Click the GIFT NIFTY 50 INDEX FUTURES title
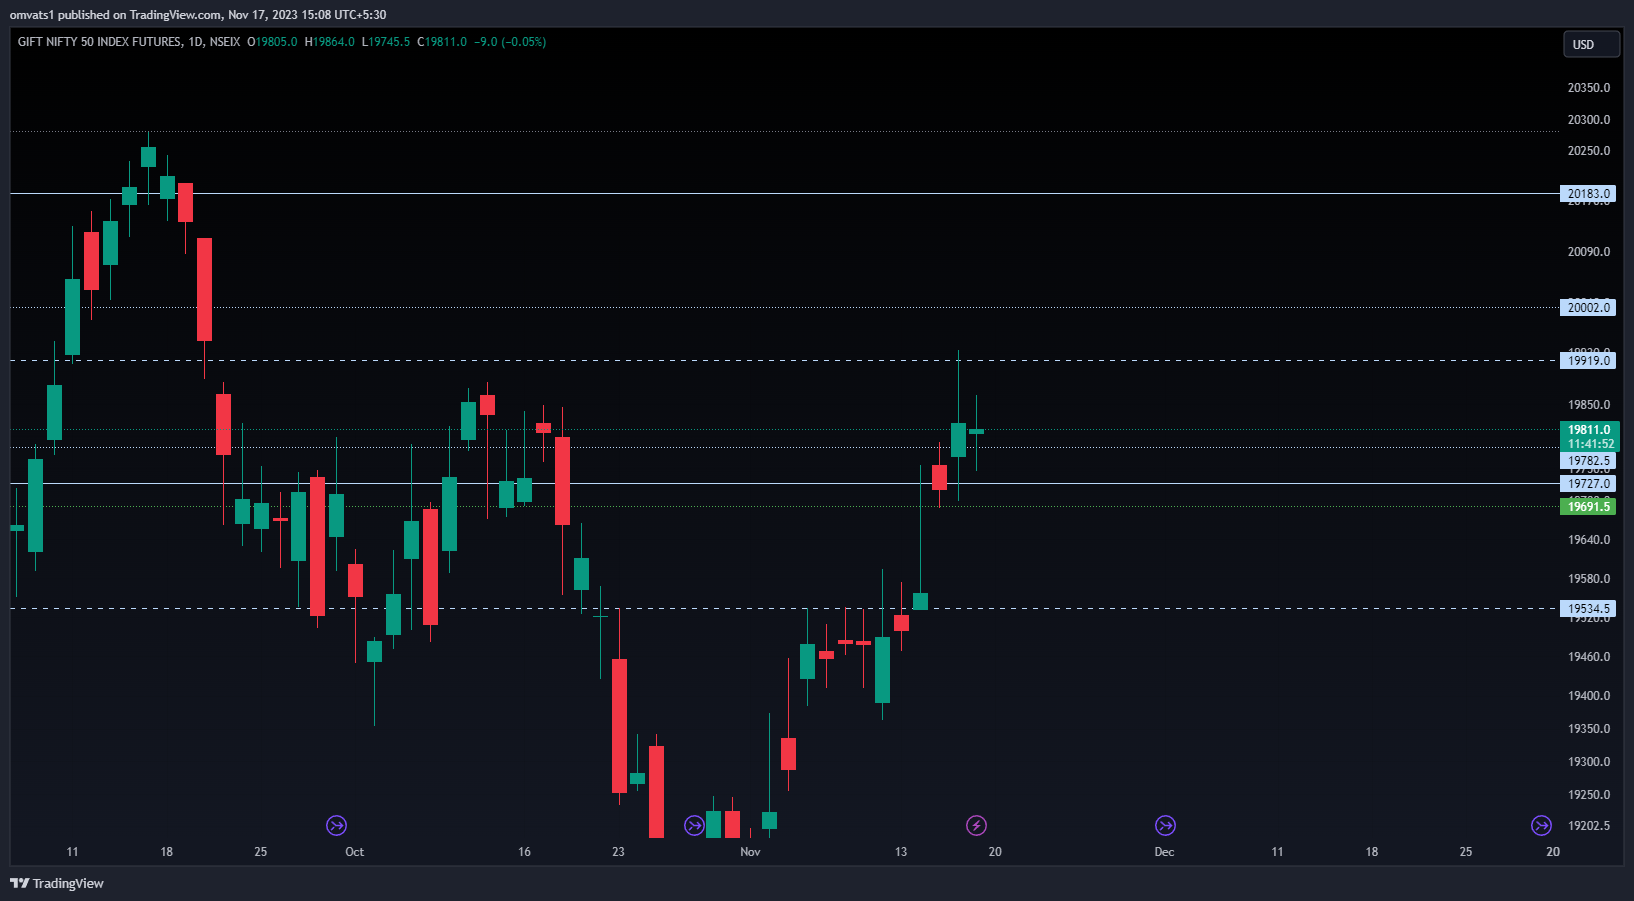 pos(100,42)
